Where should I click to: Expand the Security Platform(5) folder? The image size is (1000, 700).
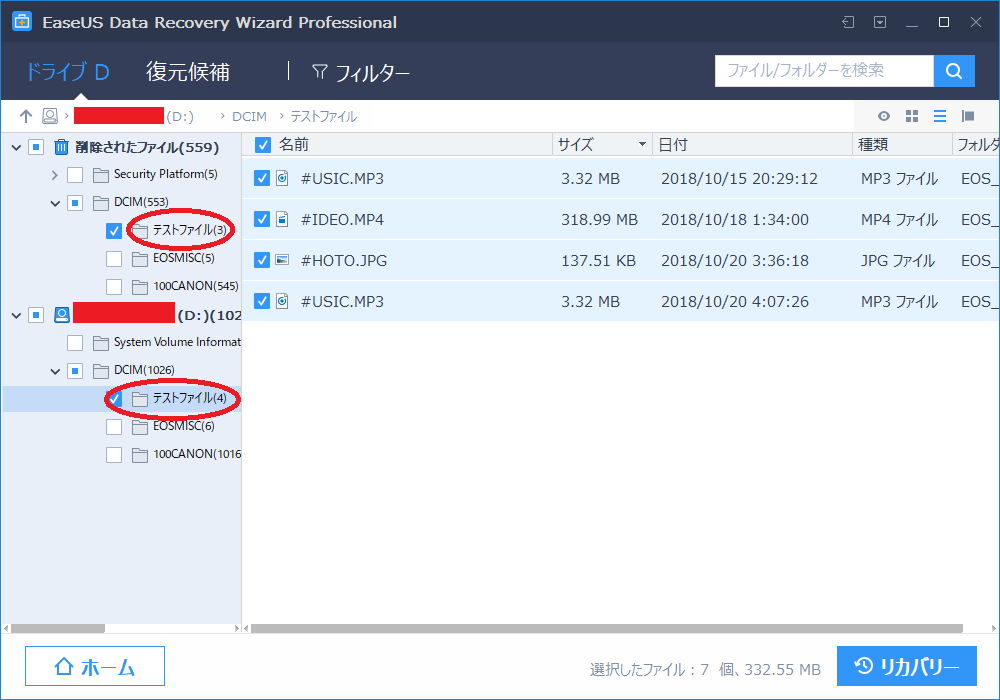(55, 175)
